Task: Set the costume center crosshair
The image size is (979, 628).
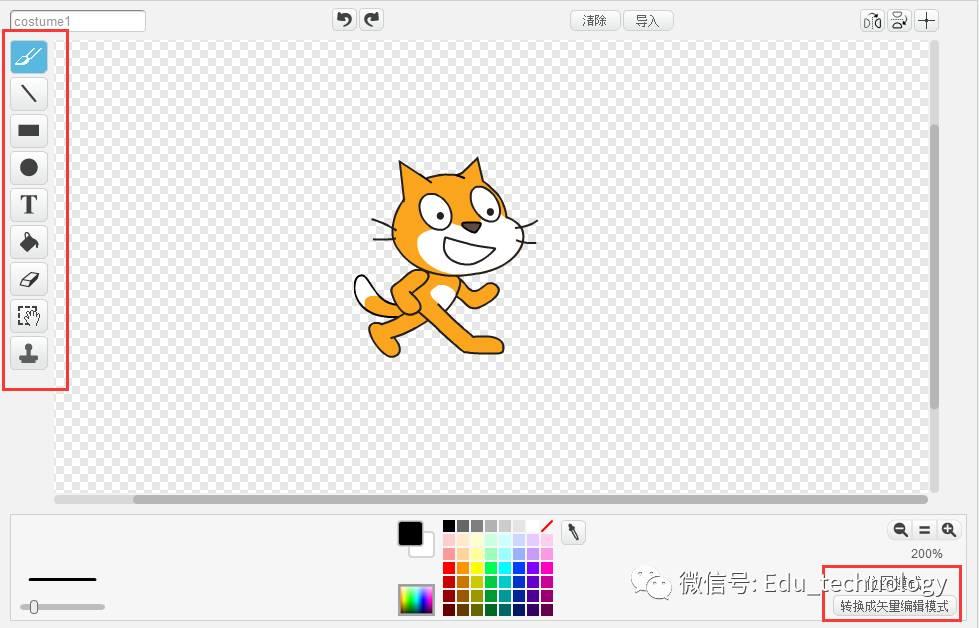Action: (927, 21)
